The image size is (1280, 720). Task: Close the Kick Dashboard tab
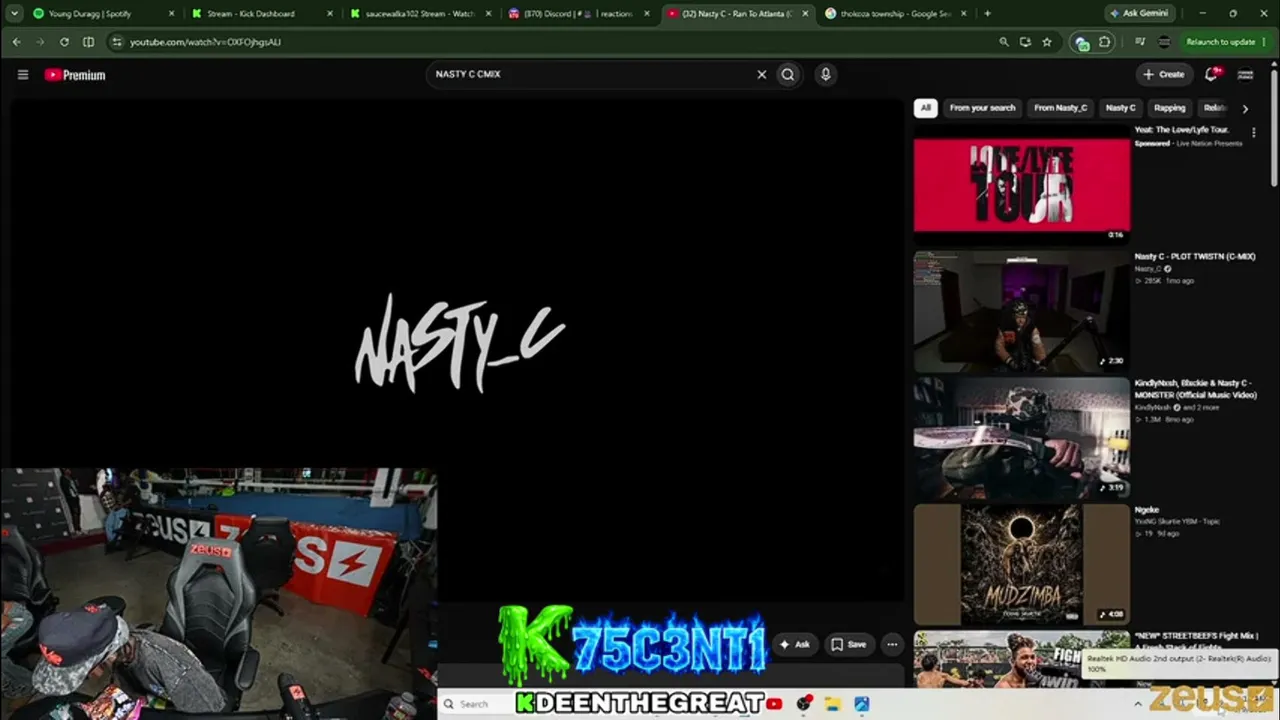[x=330, y=14]
